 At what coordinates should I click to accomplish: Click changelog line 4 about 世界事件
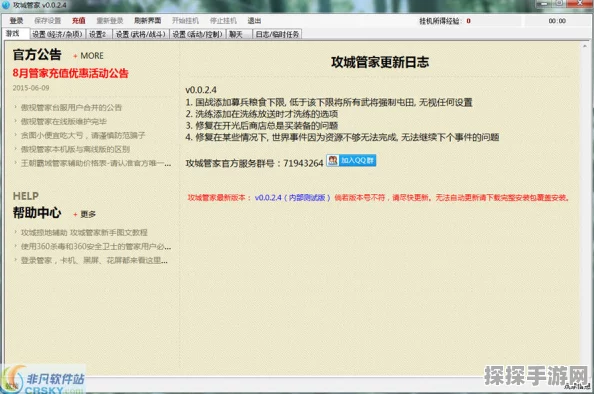[x=342, y=138]
